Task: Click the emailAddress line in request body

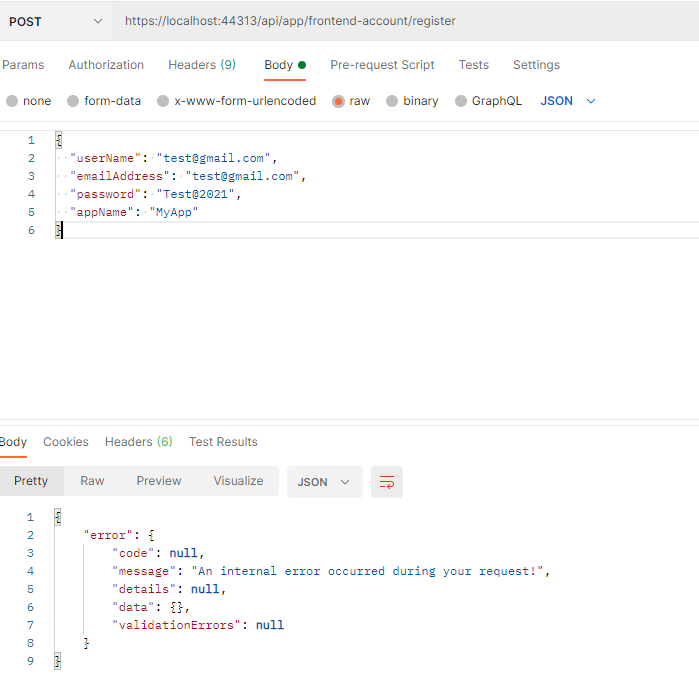Action: 188,176
